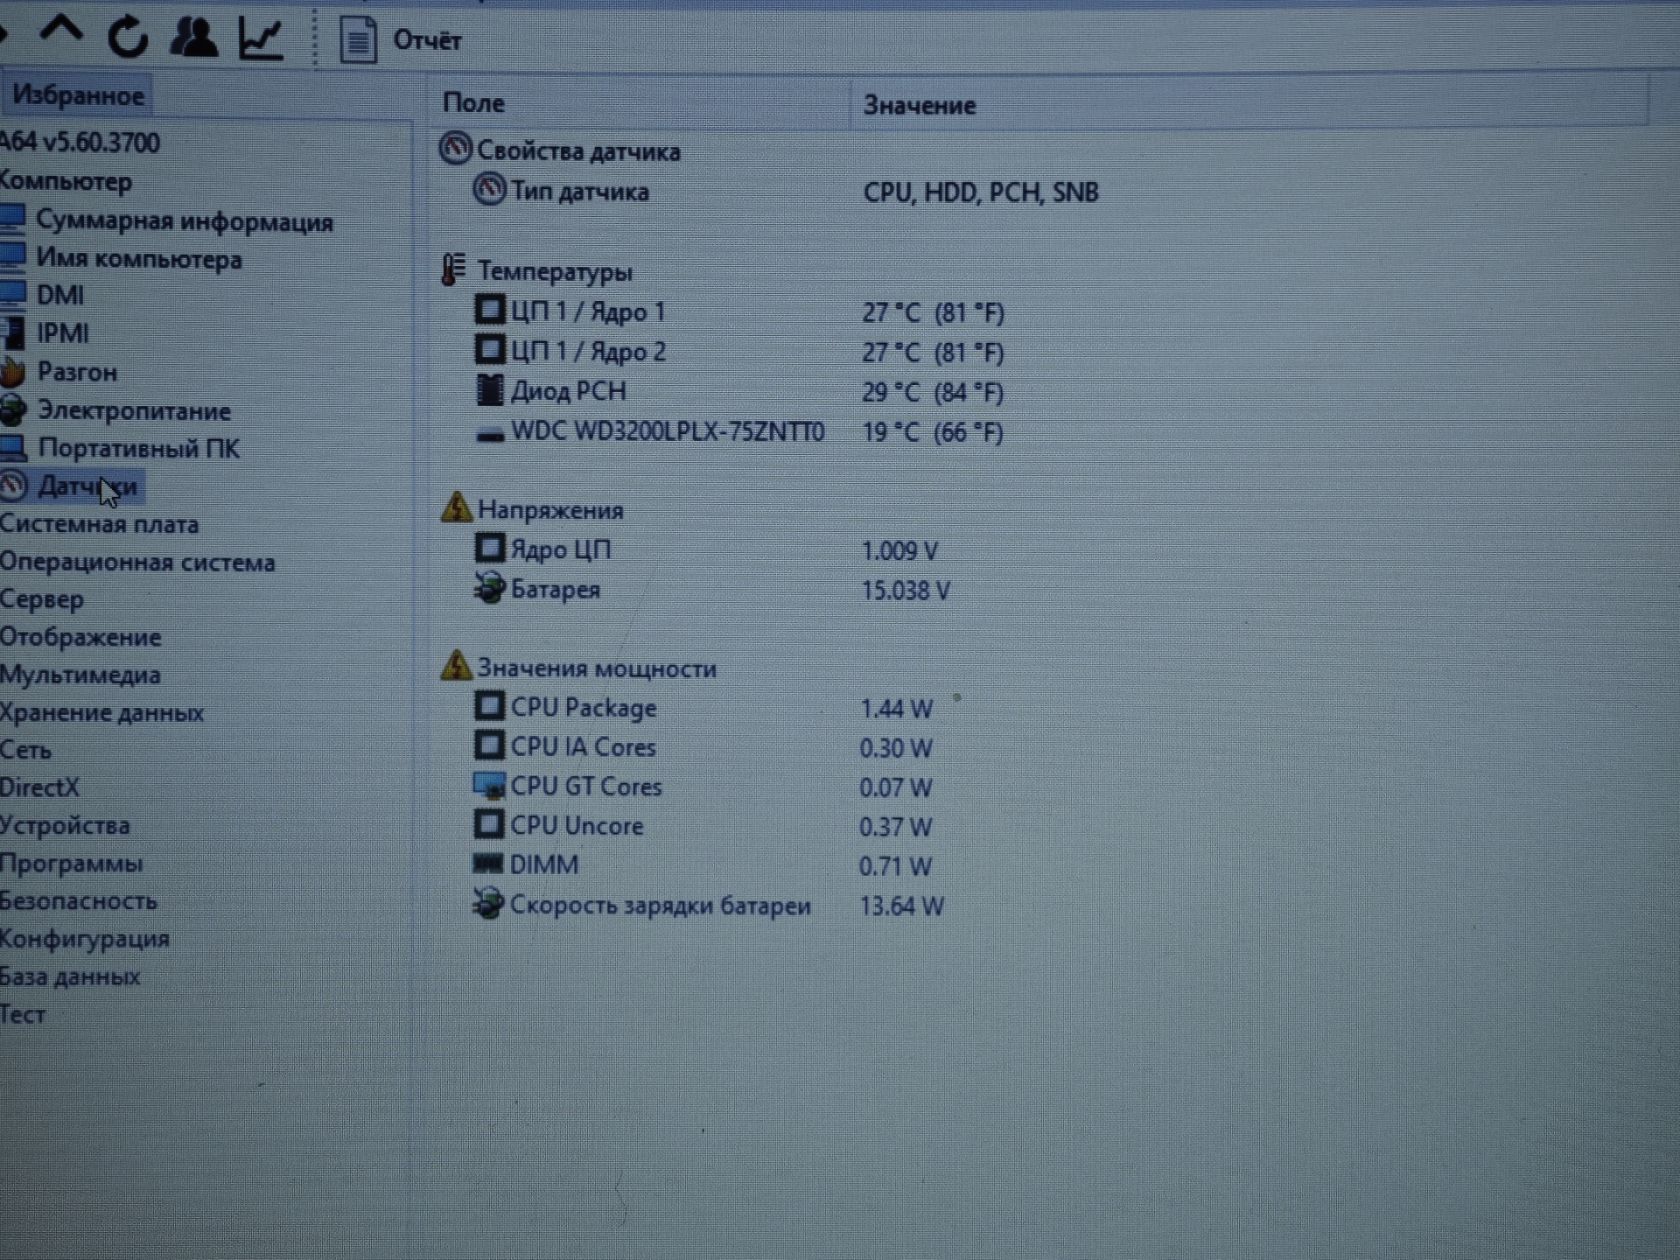Select the ЦП 1 / Ядро 1 row
The image size is (1680, 1260).
pyautogui.click(x=738, y=311)
